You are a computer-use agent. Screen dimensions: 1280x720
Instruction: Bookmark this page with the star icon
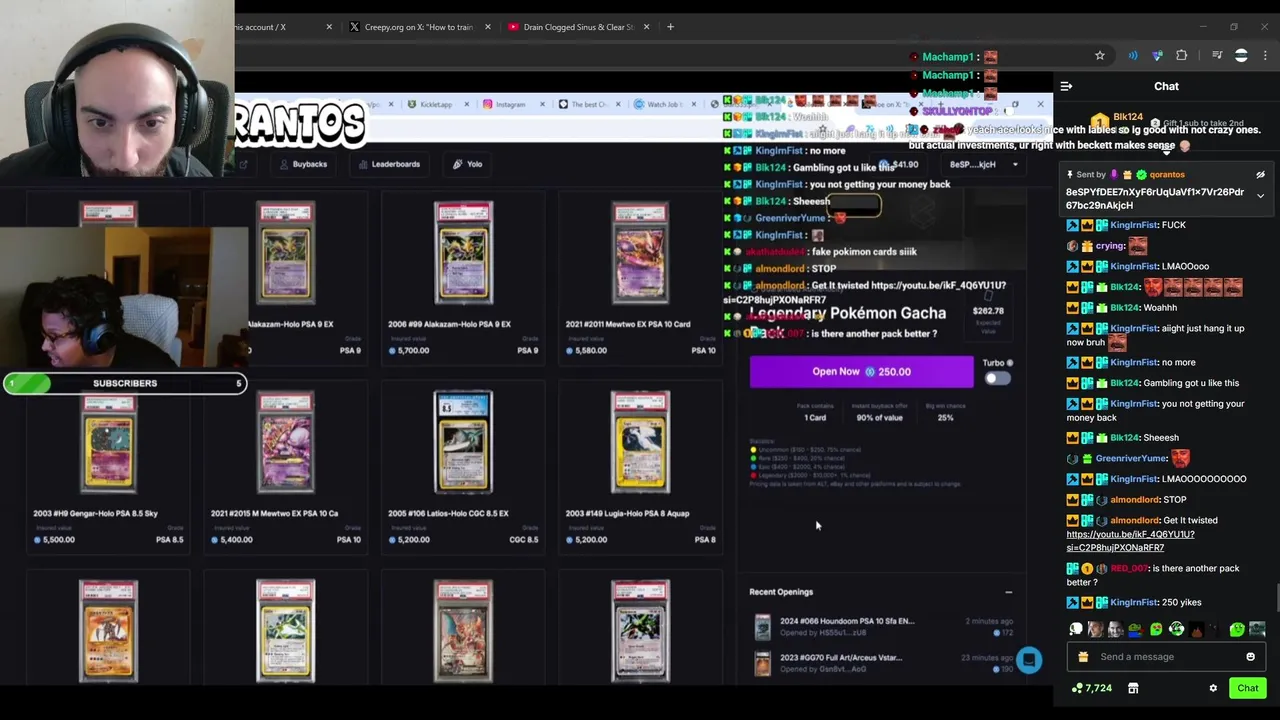[1100, 56]
